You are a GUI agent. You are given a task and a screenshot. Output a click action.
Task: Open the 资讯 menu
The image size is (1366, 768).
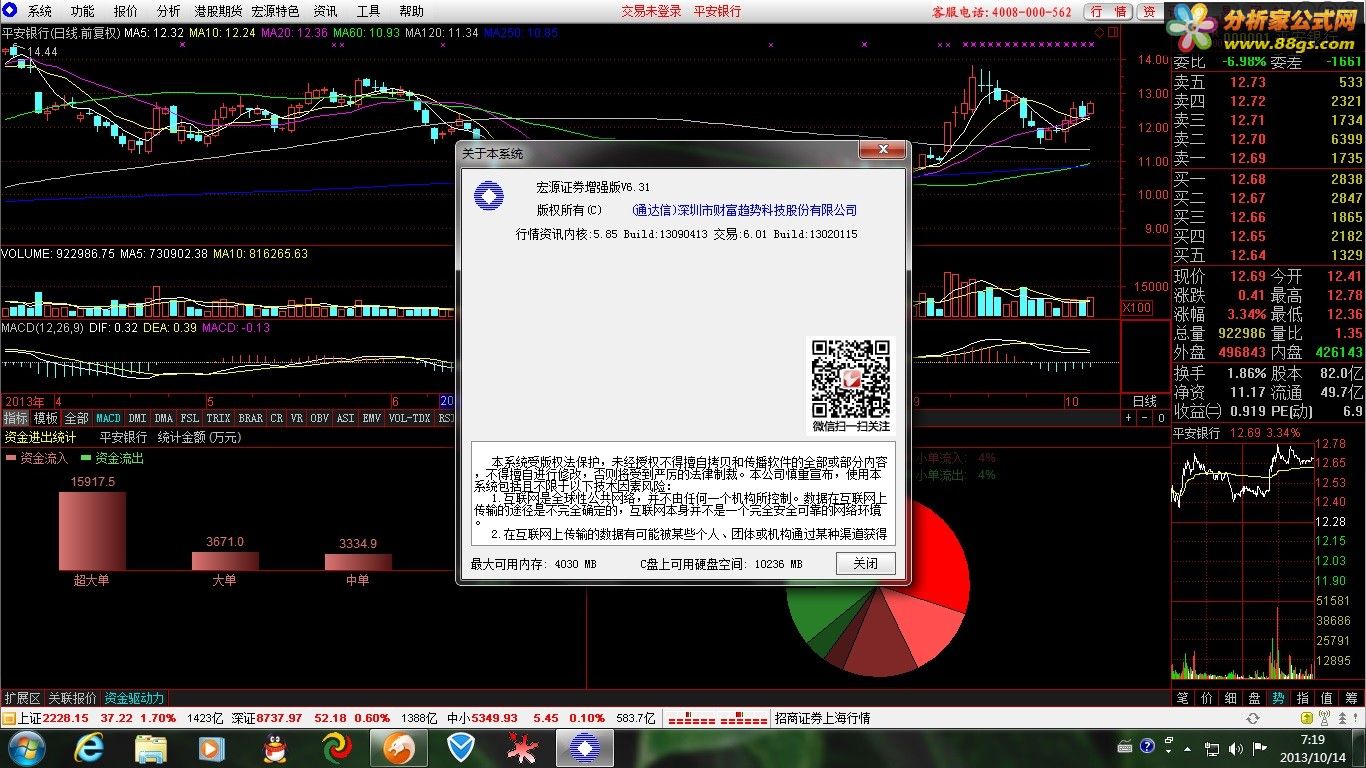click(325, 11)
